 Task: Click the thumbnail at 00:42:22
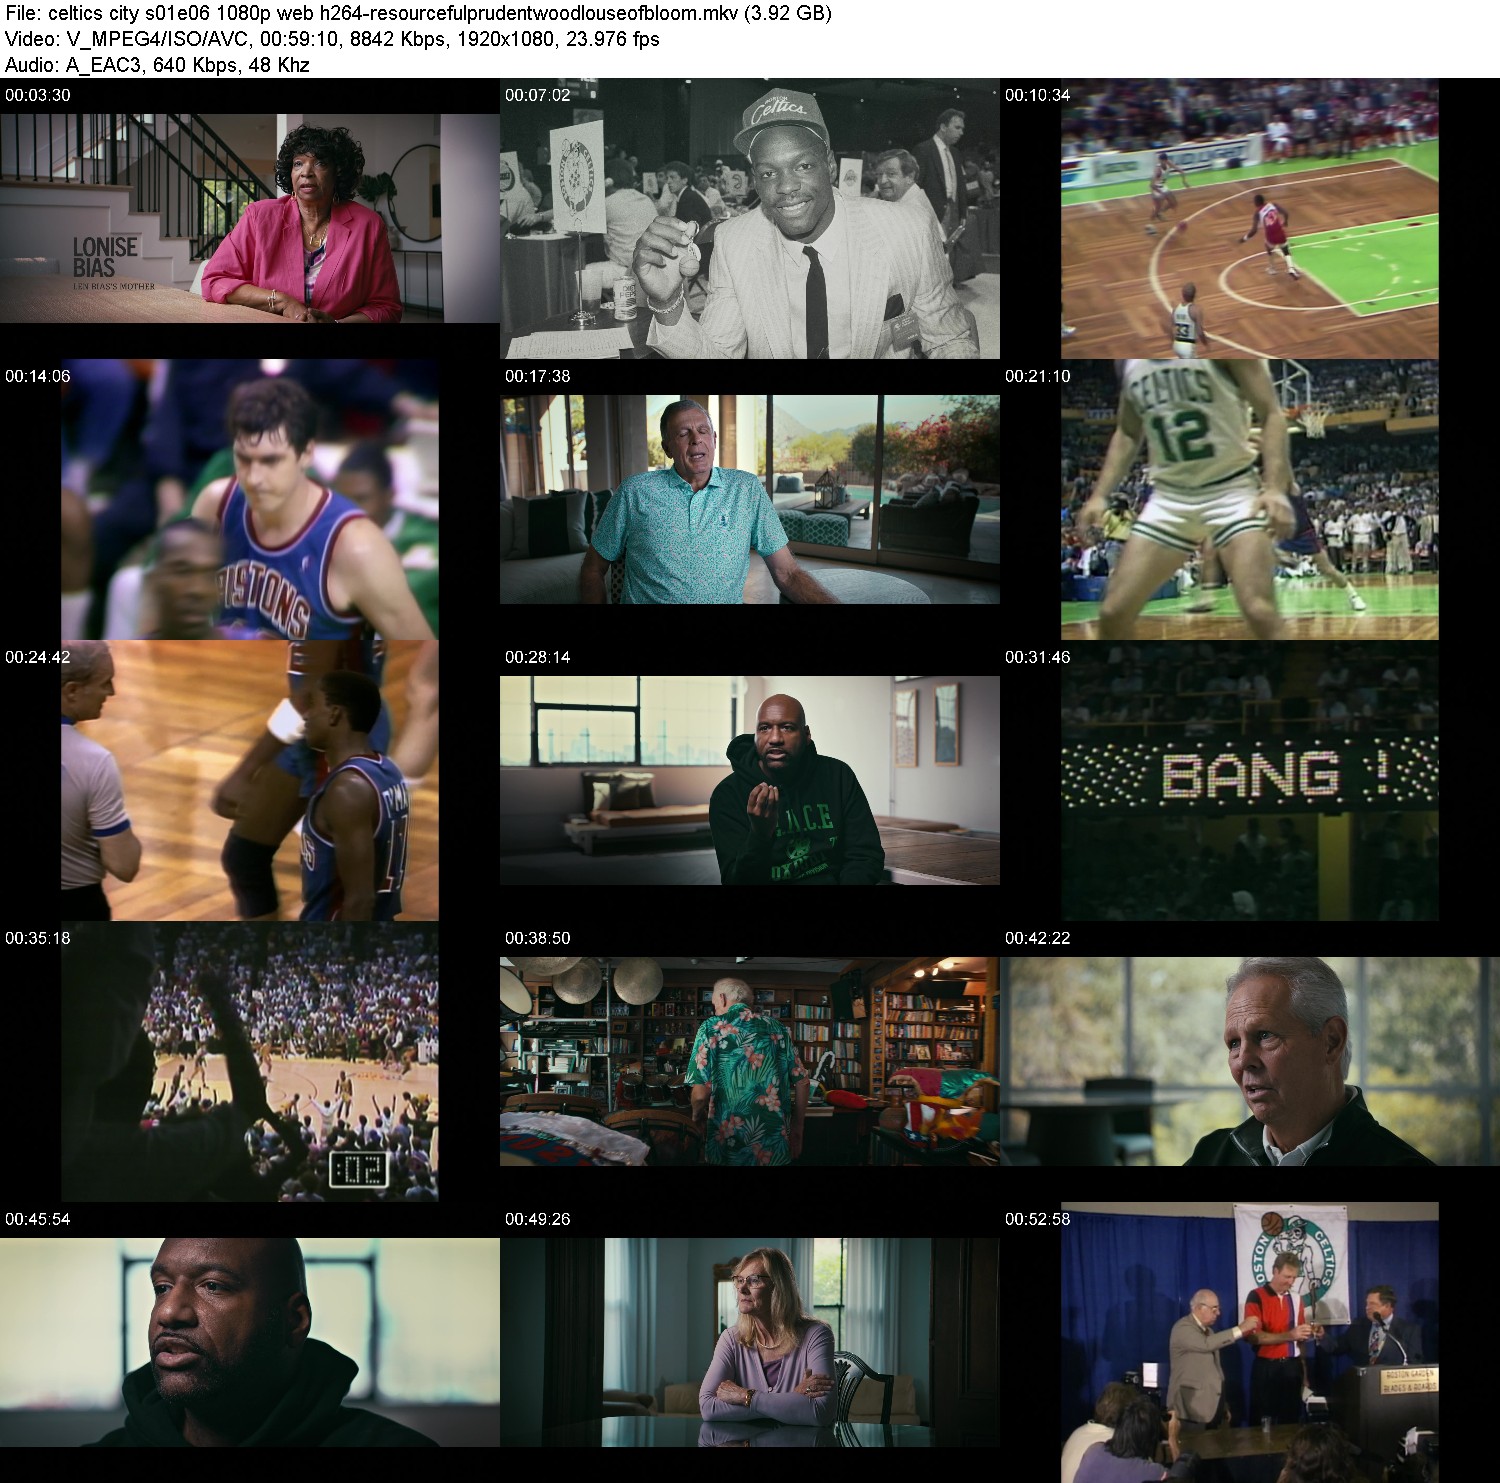[1250, 1062]
